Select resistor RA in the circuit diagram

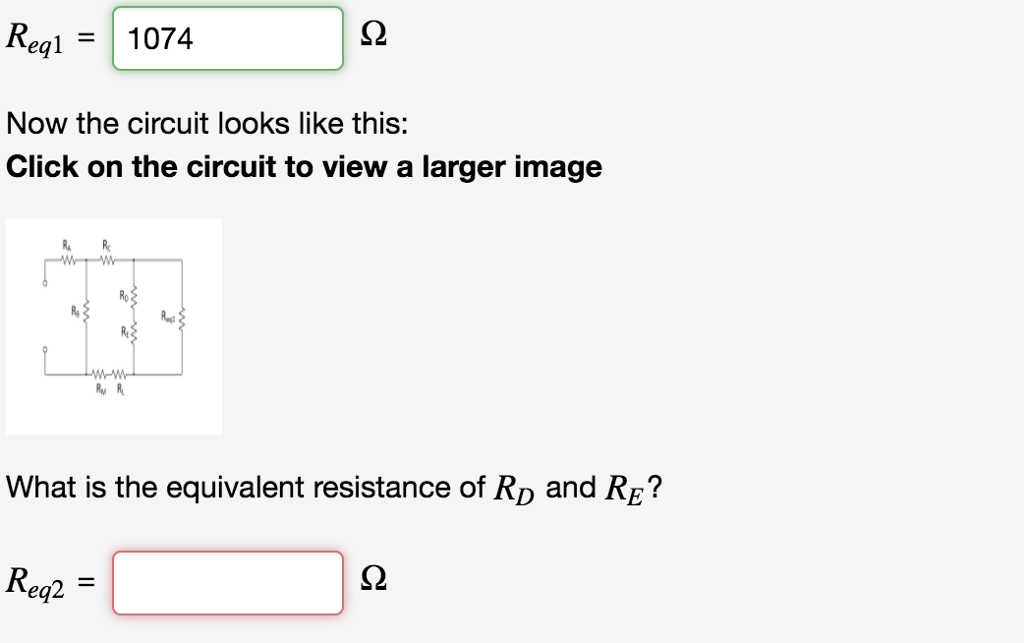68,259
